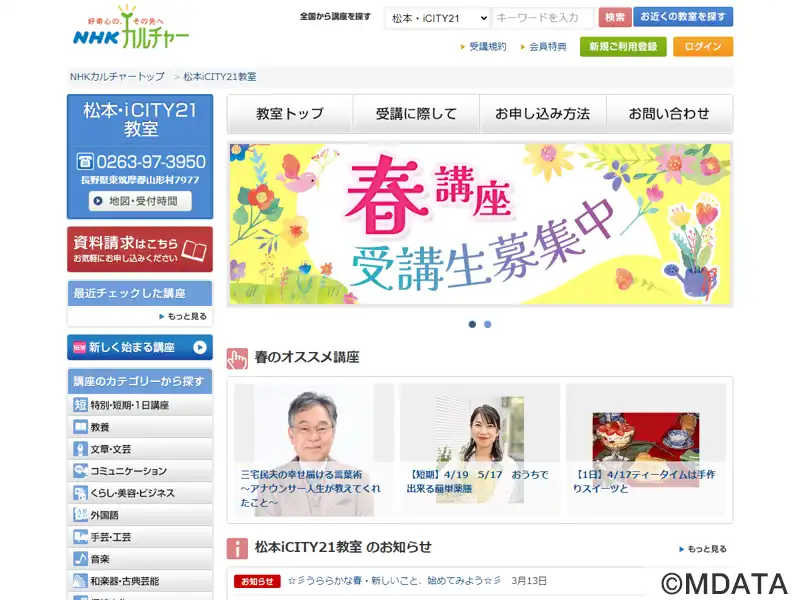
Task: Select the 和楽器・古典芸能 category
Action: [x=140, y=581]
